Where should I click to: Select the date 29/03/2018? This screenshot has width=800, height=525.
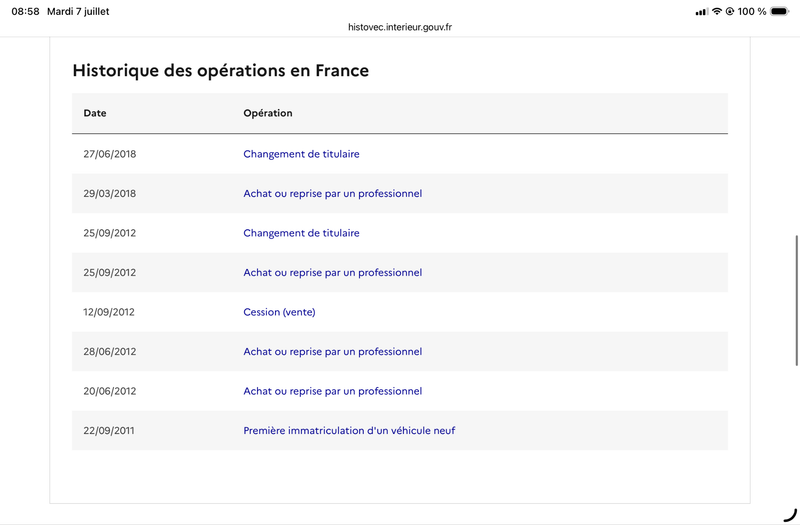pos(110,193)
